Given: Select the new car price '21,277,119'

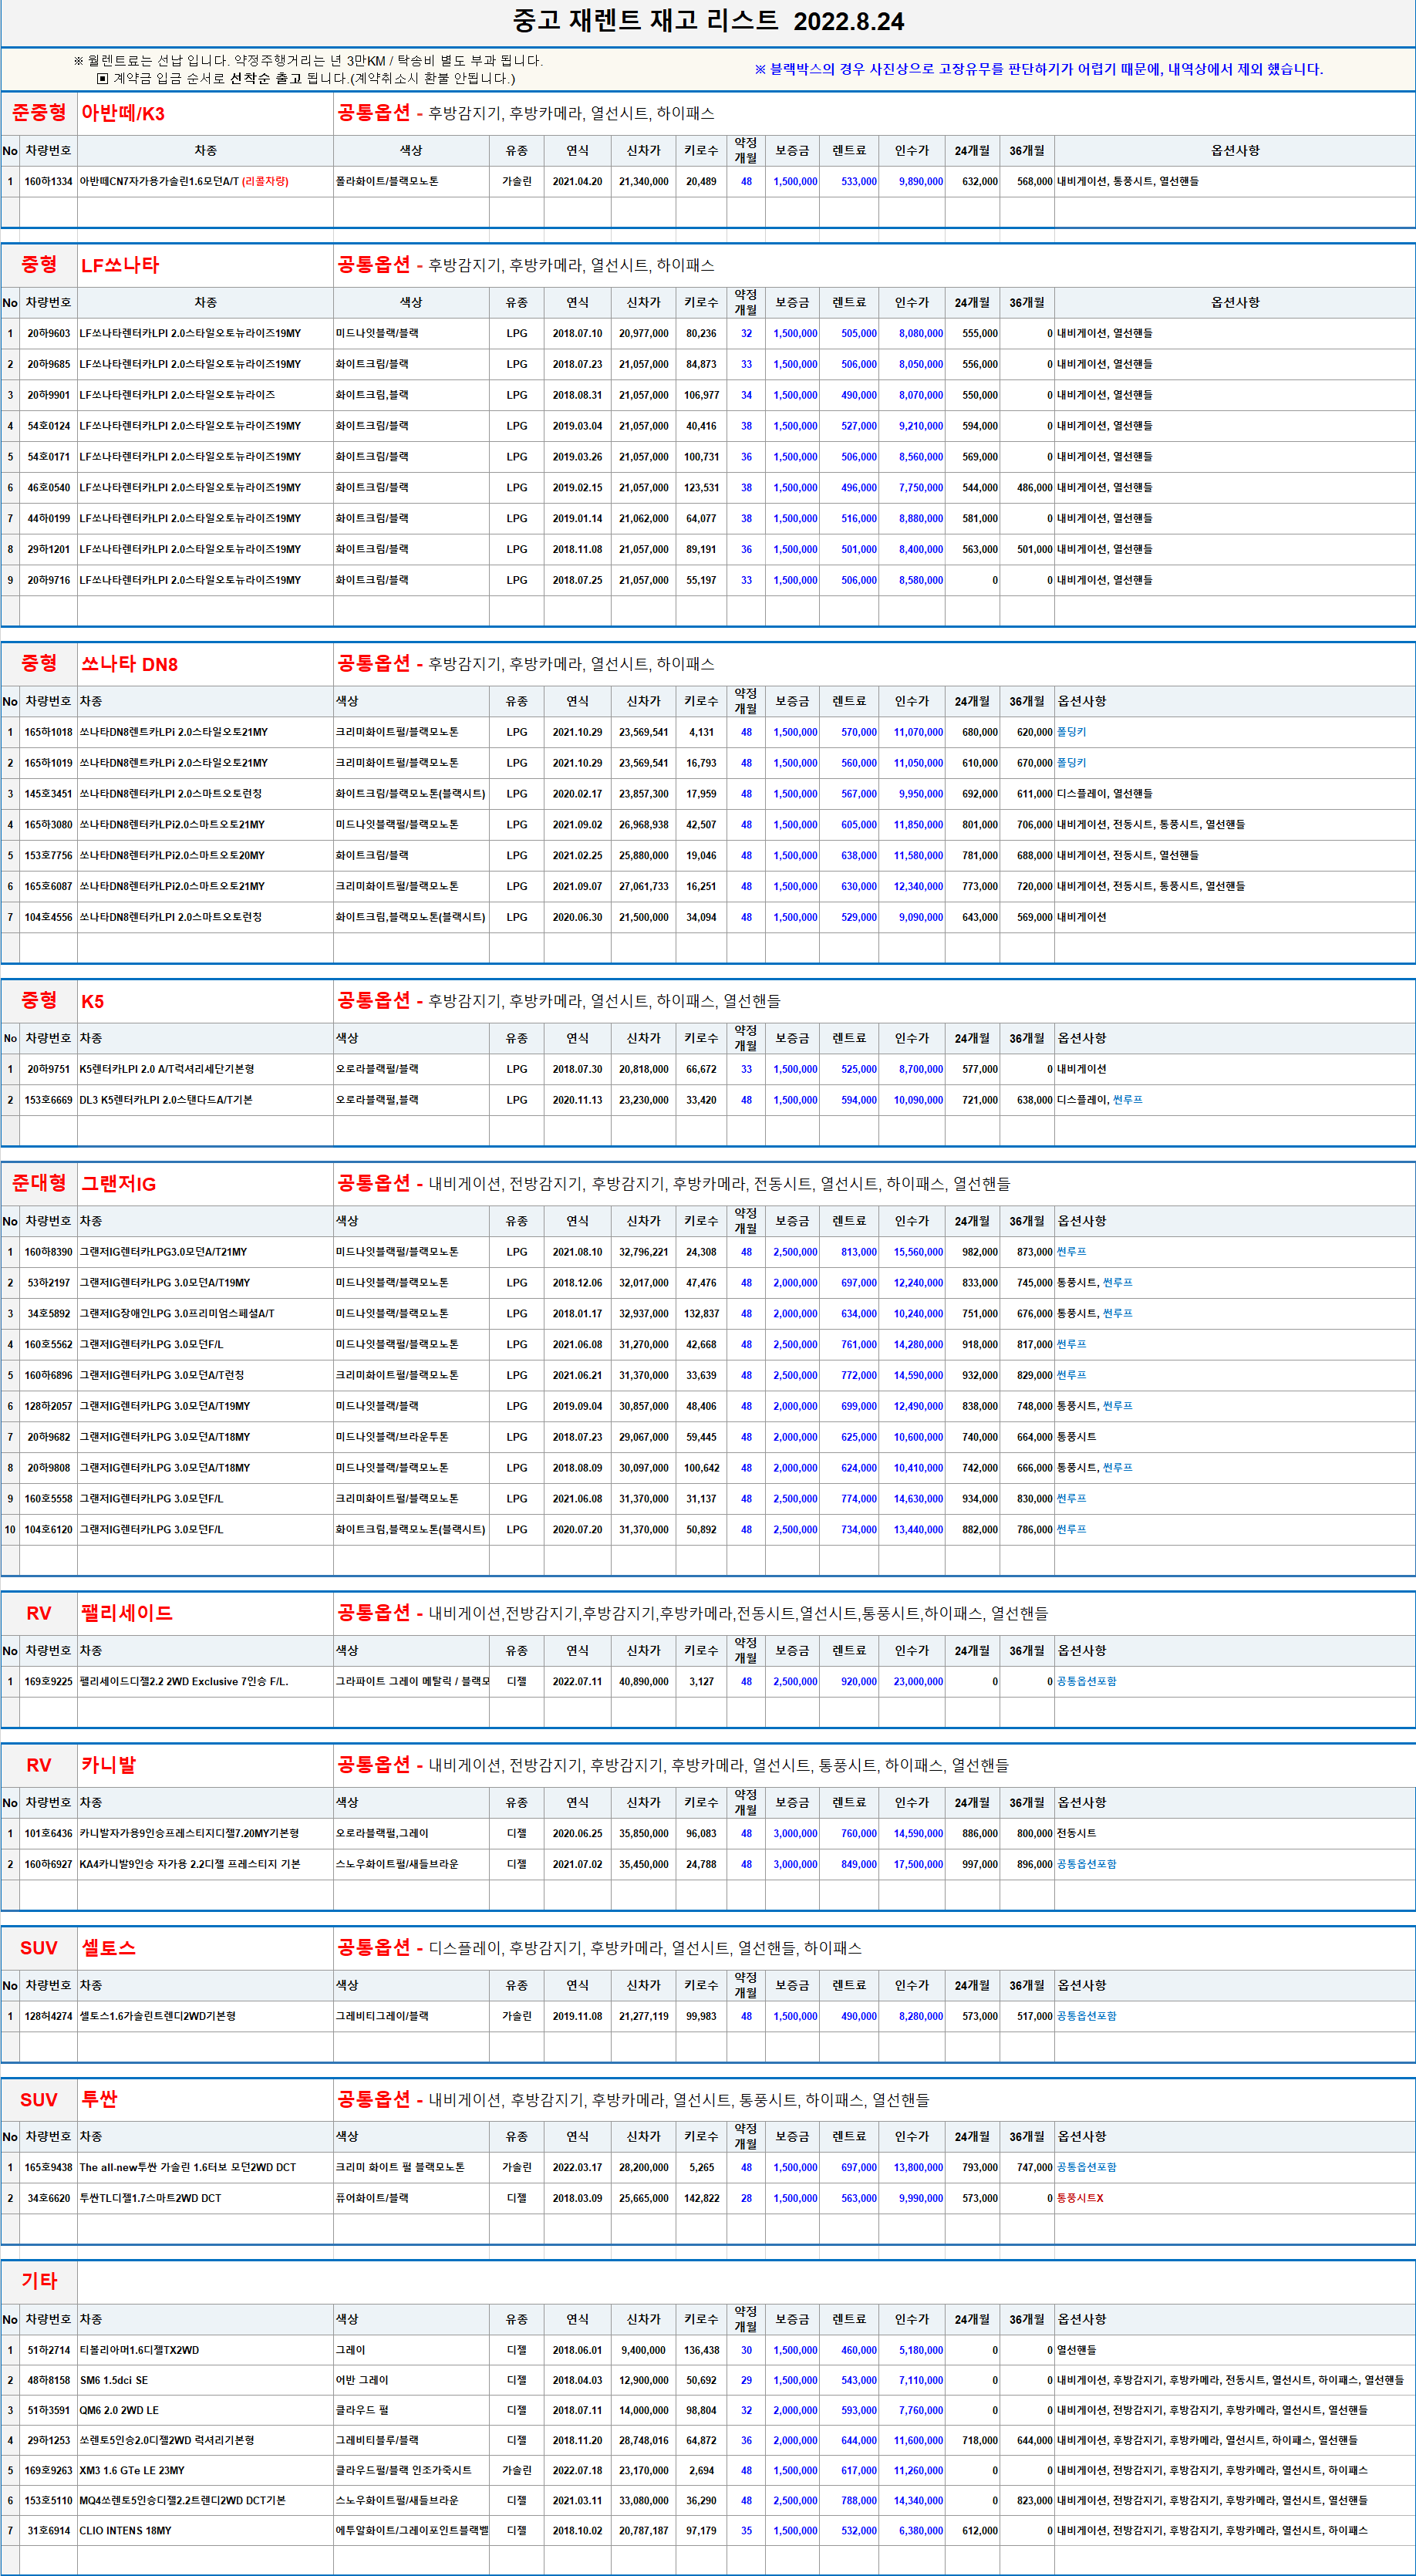Looking at the screenshot, I should point(643,2017).
